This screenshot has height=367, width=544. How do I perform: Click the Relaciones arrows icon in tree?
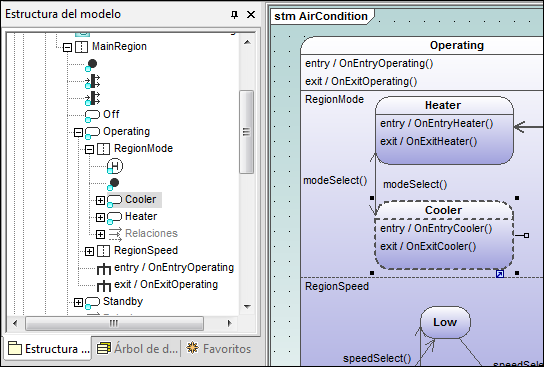115,234
